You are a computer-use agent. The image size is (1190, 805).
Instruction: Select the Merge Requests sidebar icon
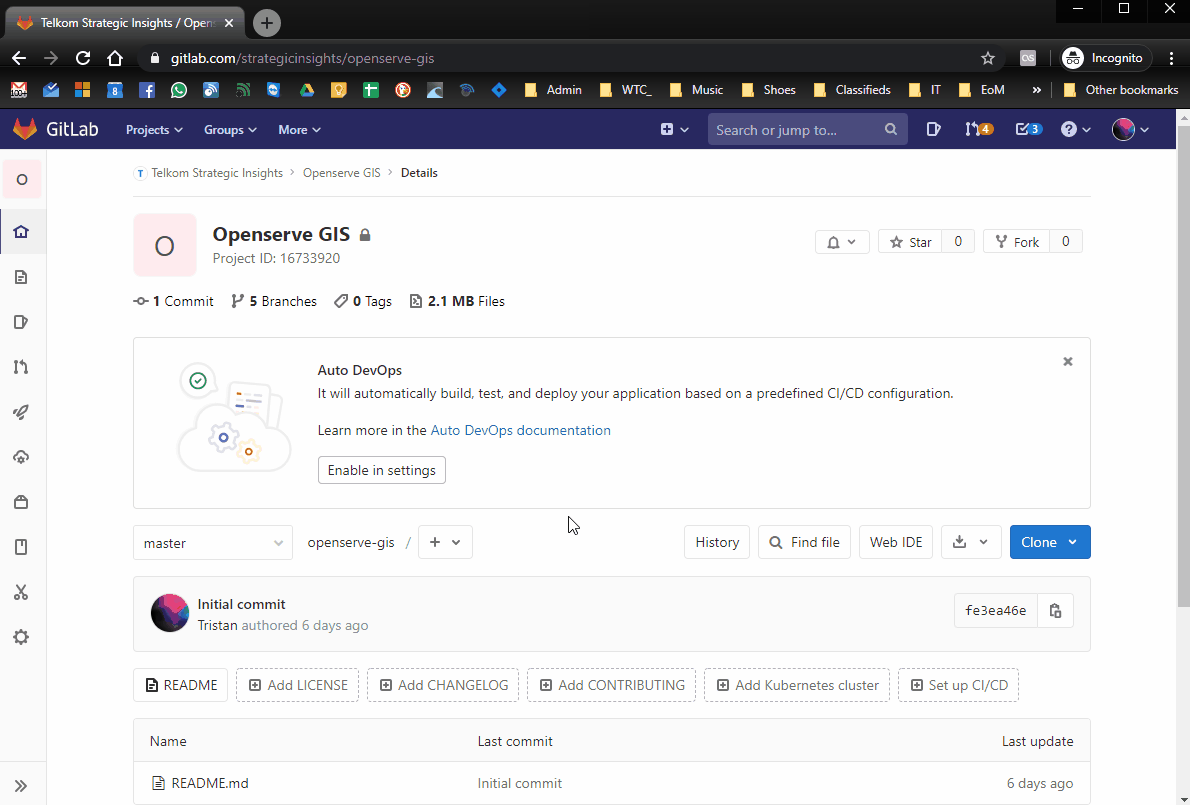[x=21, y=367]
